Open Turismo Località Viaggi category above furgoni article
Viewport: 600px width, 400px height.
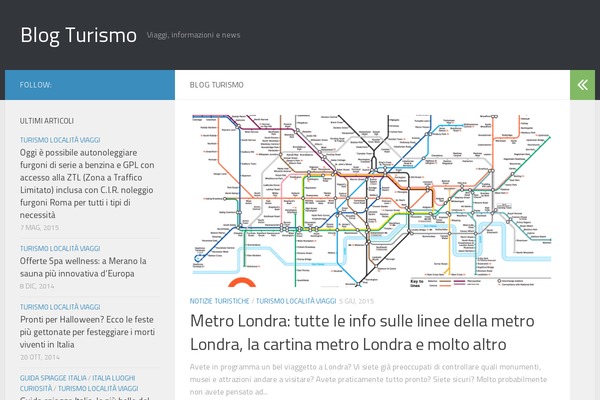point(60,140)
